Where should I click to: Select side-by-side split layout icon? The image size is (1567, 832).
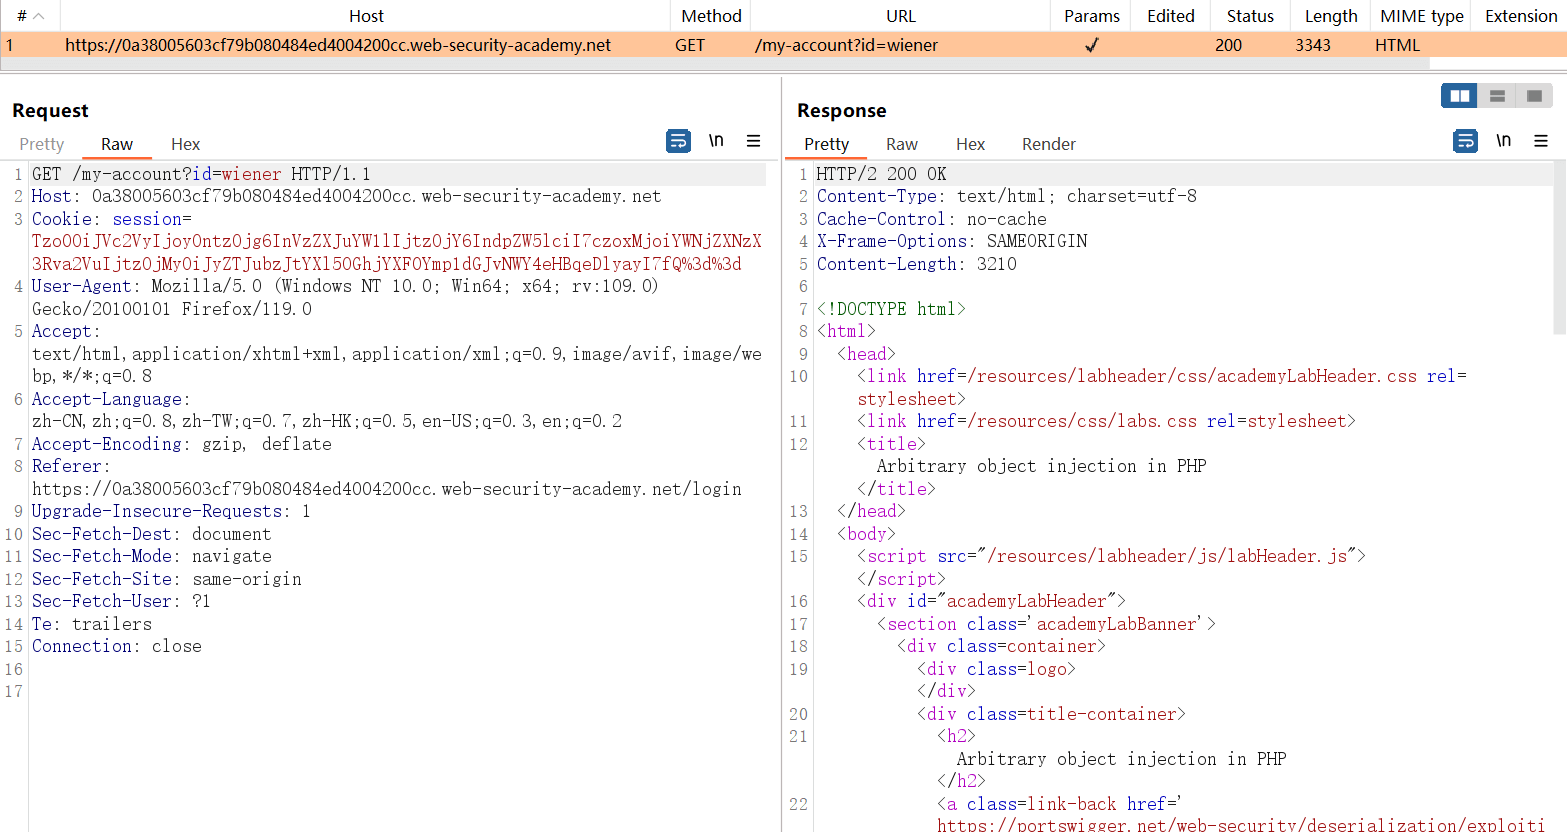pyautogui.click(x=1459, y=96)
